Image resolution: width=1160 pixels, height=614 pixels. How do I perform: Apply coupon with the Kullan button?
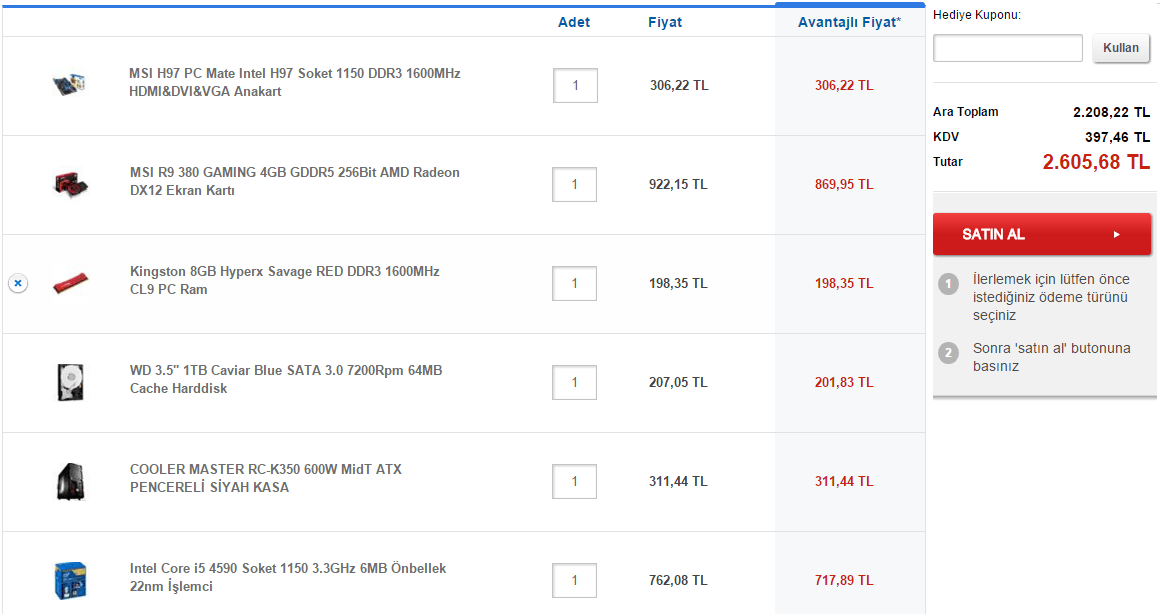tap(1121, 48)
